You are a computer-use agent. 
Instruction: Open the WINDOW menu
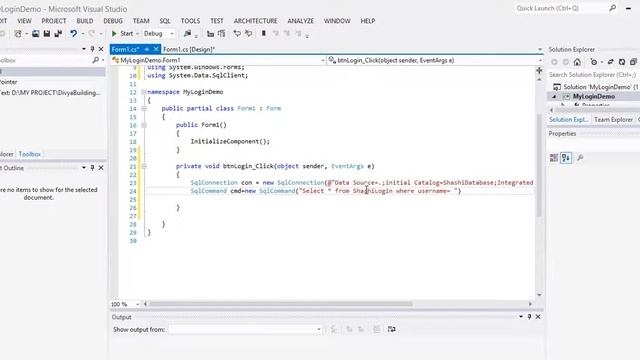pyautogui.click(x=337, y=21)
